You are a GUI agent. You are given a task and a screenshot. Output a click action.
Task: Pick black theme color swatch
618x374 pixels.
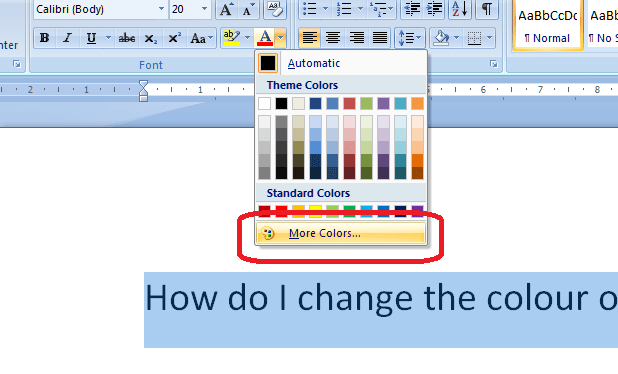(x=281, y=104)
